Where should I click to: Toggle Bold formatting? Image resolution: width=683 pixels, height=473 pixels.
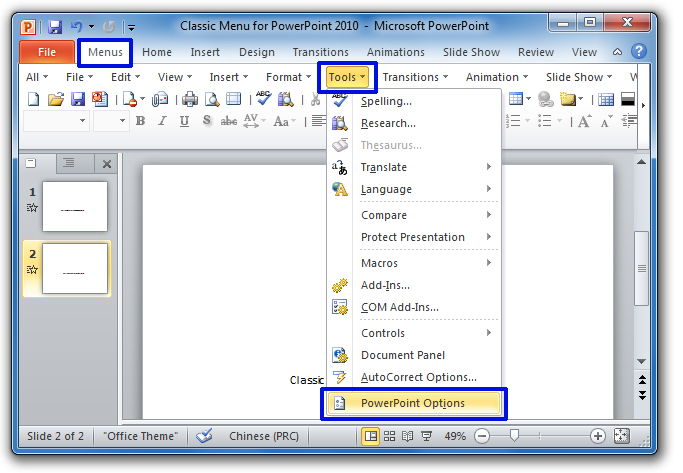pyautogui.click(x=140, y=121)
